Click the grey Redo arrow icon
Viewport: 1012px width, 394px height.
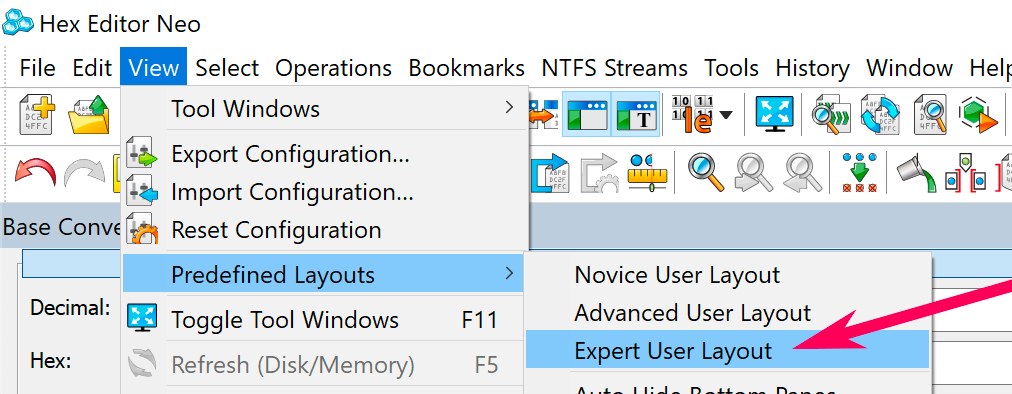pyautogui.click(x=84, y=173)
